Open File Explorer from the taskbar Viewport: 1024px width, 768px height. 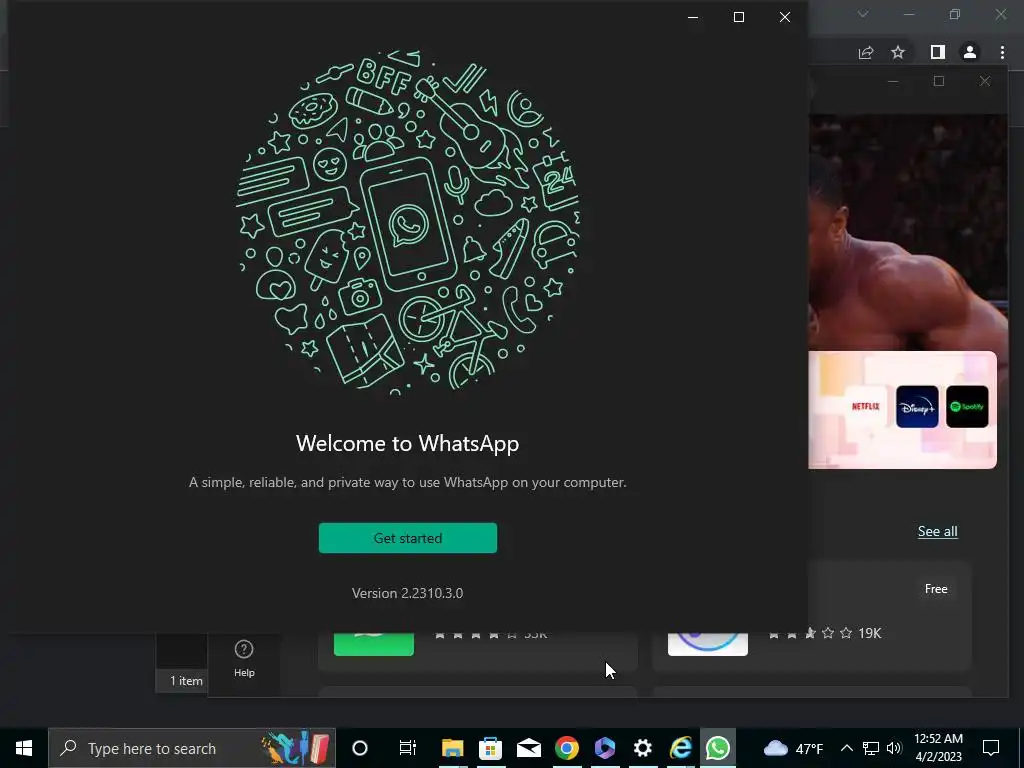pos(453,748)
